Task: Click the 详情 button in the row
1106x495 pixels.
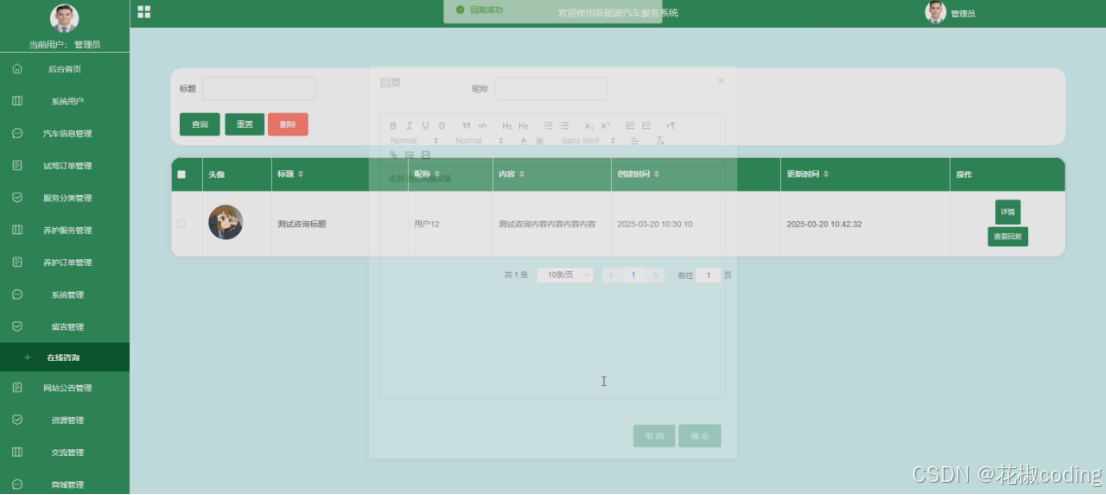Action: 1008,212
